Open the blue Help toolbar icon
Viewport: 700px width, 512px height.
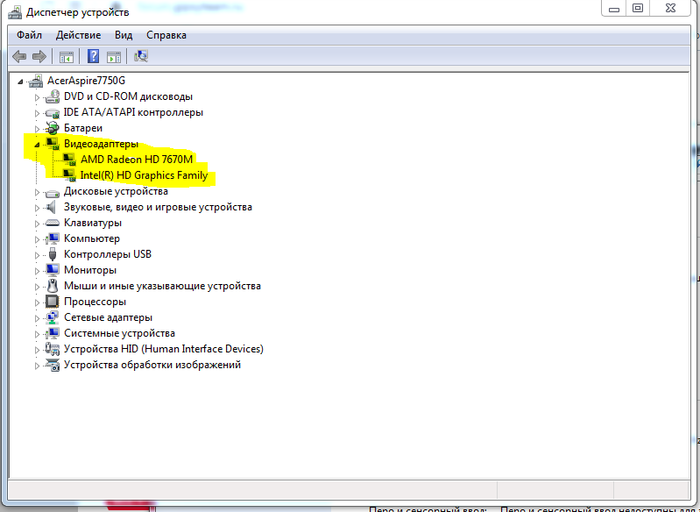tap(93, 56)
